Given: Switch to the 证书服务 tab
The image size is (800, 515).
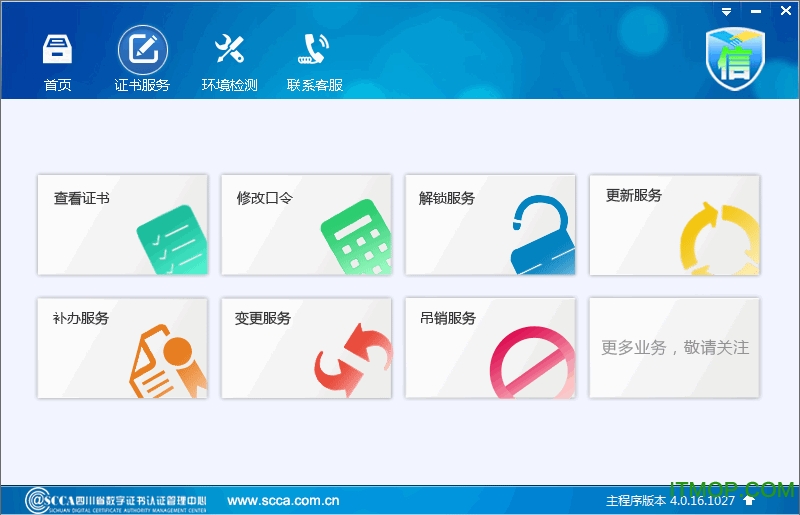Looking at the screenshot, I should coord(142,60).
